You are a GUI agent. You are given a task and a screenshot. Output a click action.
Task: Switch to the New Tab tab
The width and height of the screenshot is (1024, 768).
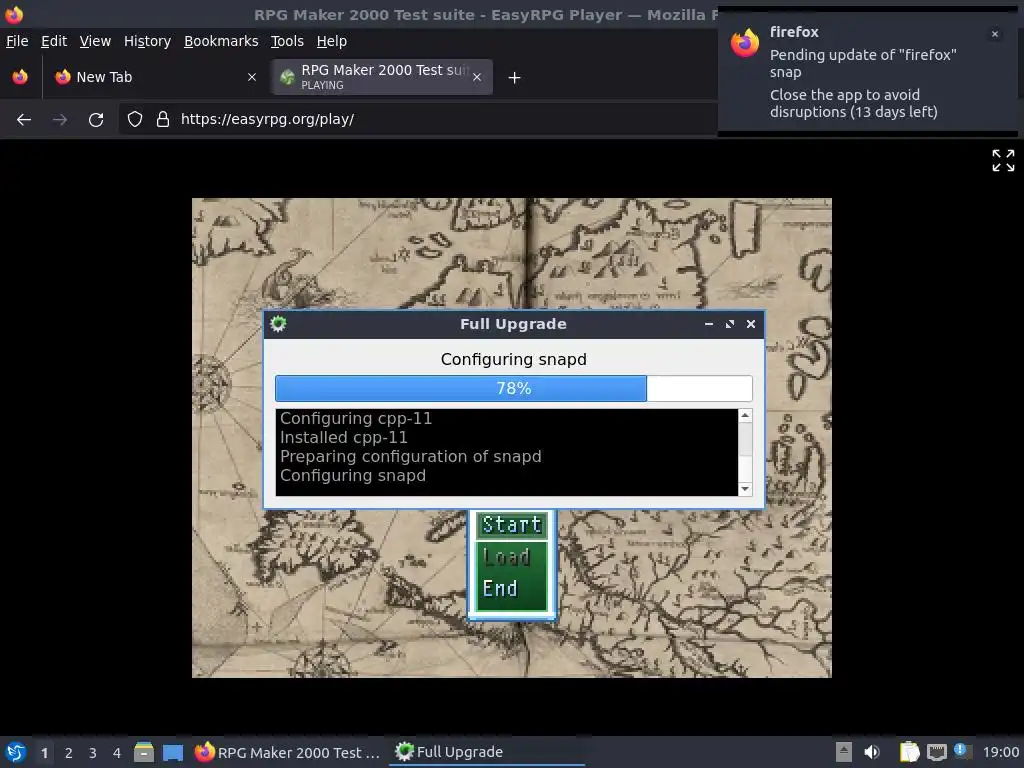tap(155, 77)
